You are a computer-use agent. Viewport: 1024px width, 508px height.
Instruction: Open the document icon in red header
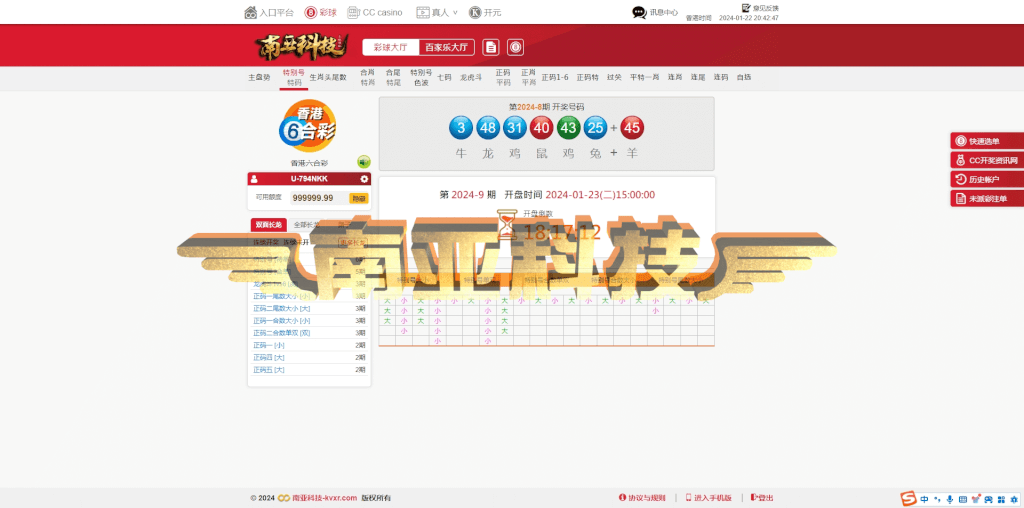[x=490, y=47]
